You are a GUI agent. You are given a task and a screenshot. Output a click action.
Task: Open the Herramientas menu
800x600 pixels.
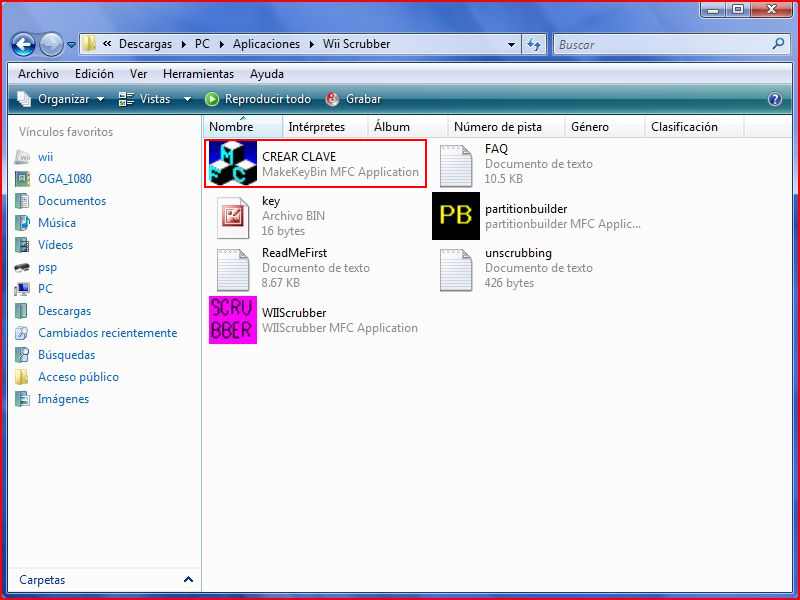click(x=198, y=74)
